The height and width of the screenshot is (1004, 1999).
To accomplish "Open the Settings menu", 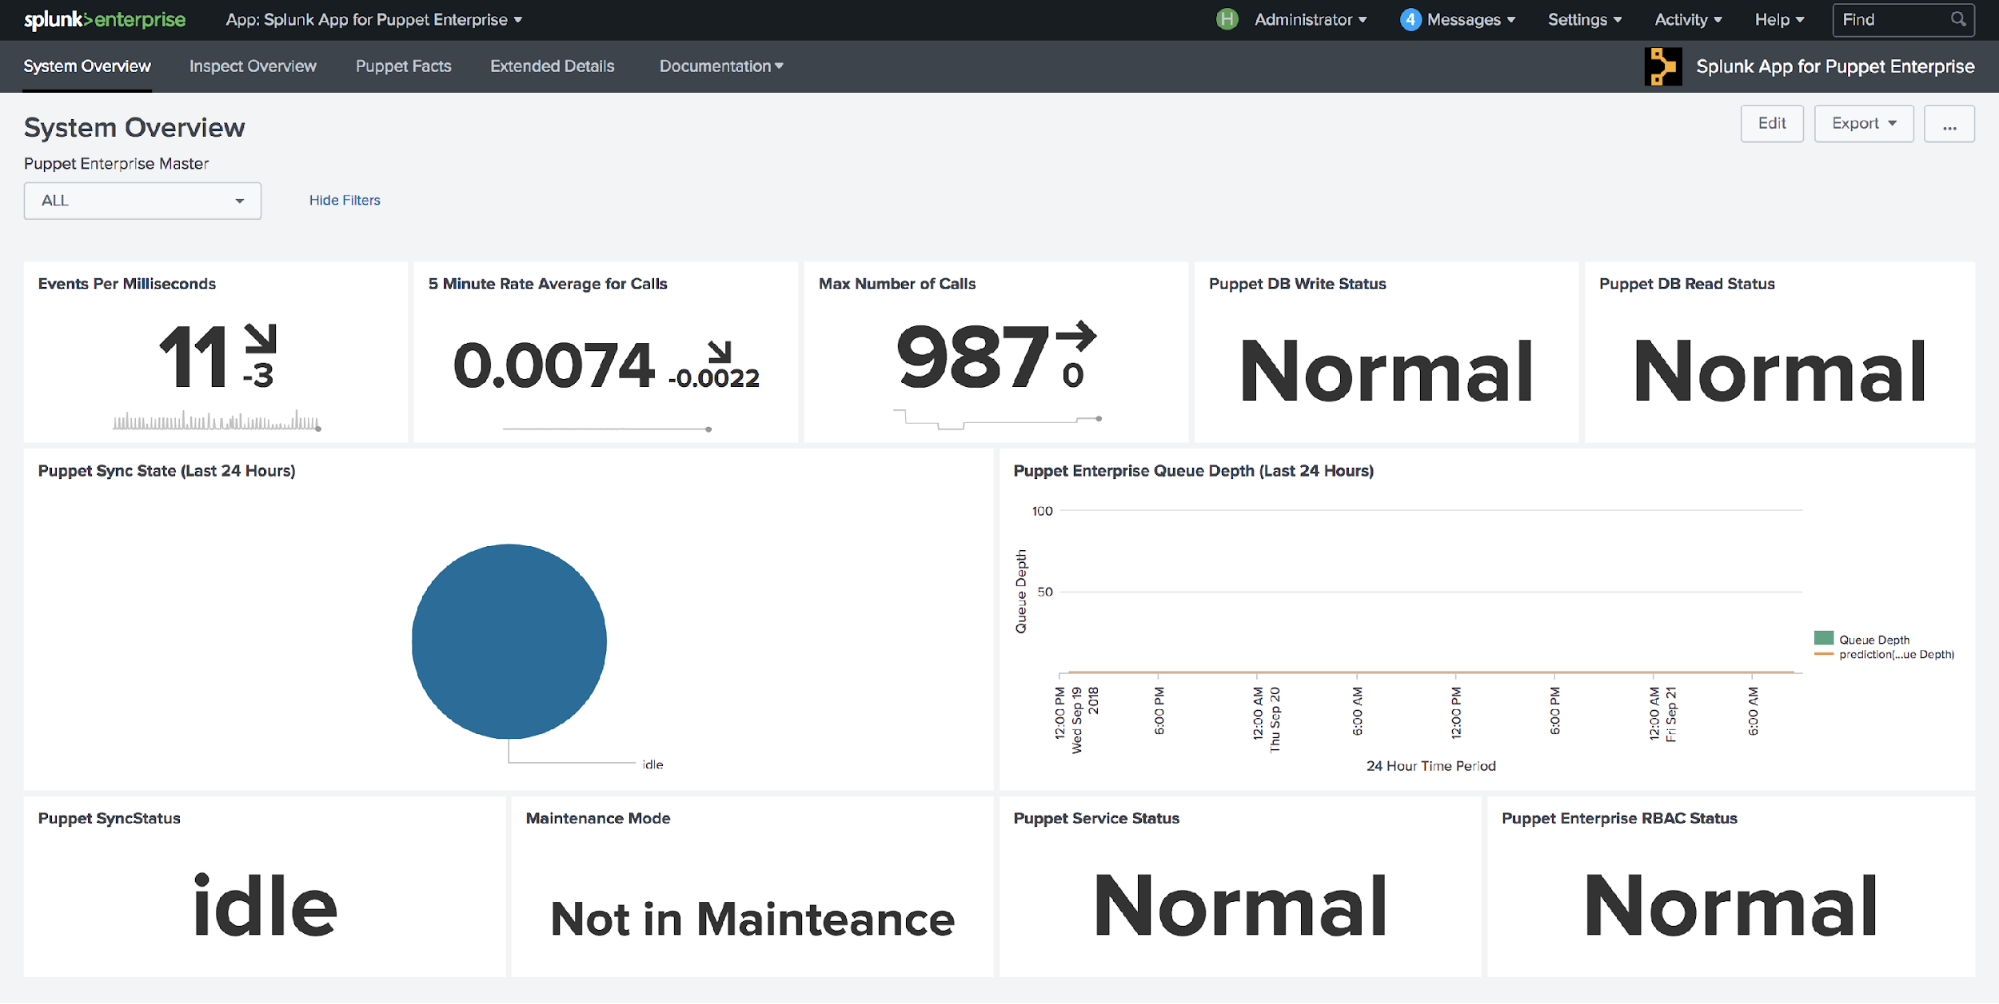I will pyautogui.click(x=1585, y=20).
